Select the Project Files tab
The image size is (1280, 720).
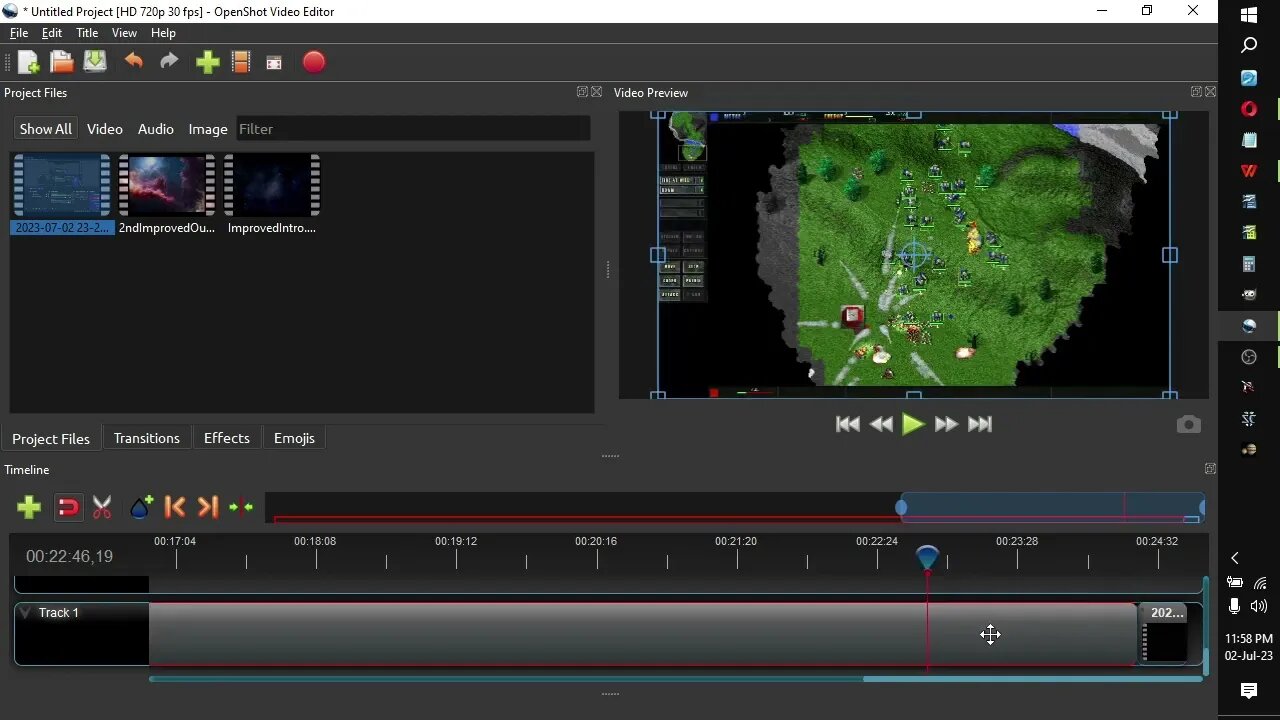pyautogui.click(x=51, y=439)
